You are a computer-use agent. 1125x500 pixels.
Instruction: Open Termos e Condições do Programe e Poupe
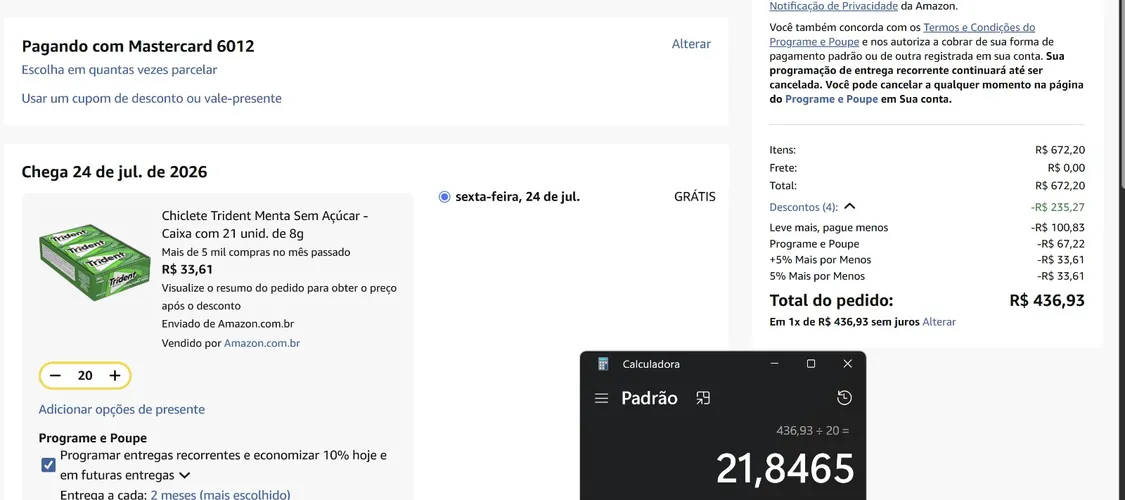pos(903,34)
